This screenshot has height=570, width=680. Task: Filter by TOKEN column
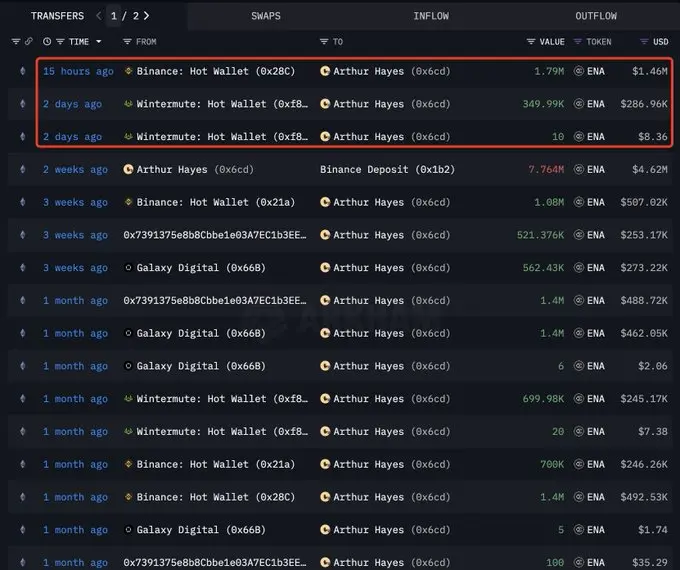tap(578, 42)
